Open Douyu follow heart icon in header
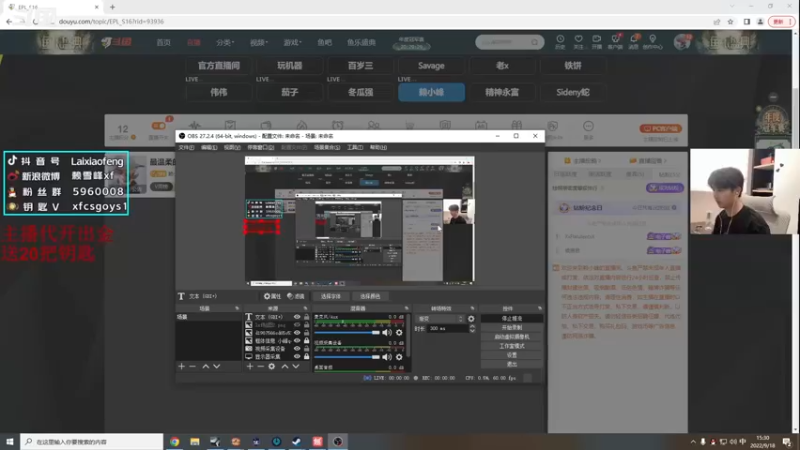 point(578,41)
